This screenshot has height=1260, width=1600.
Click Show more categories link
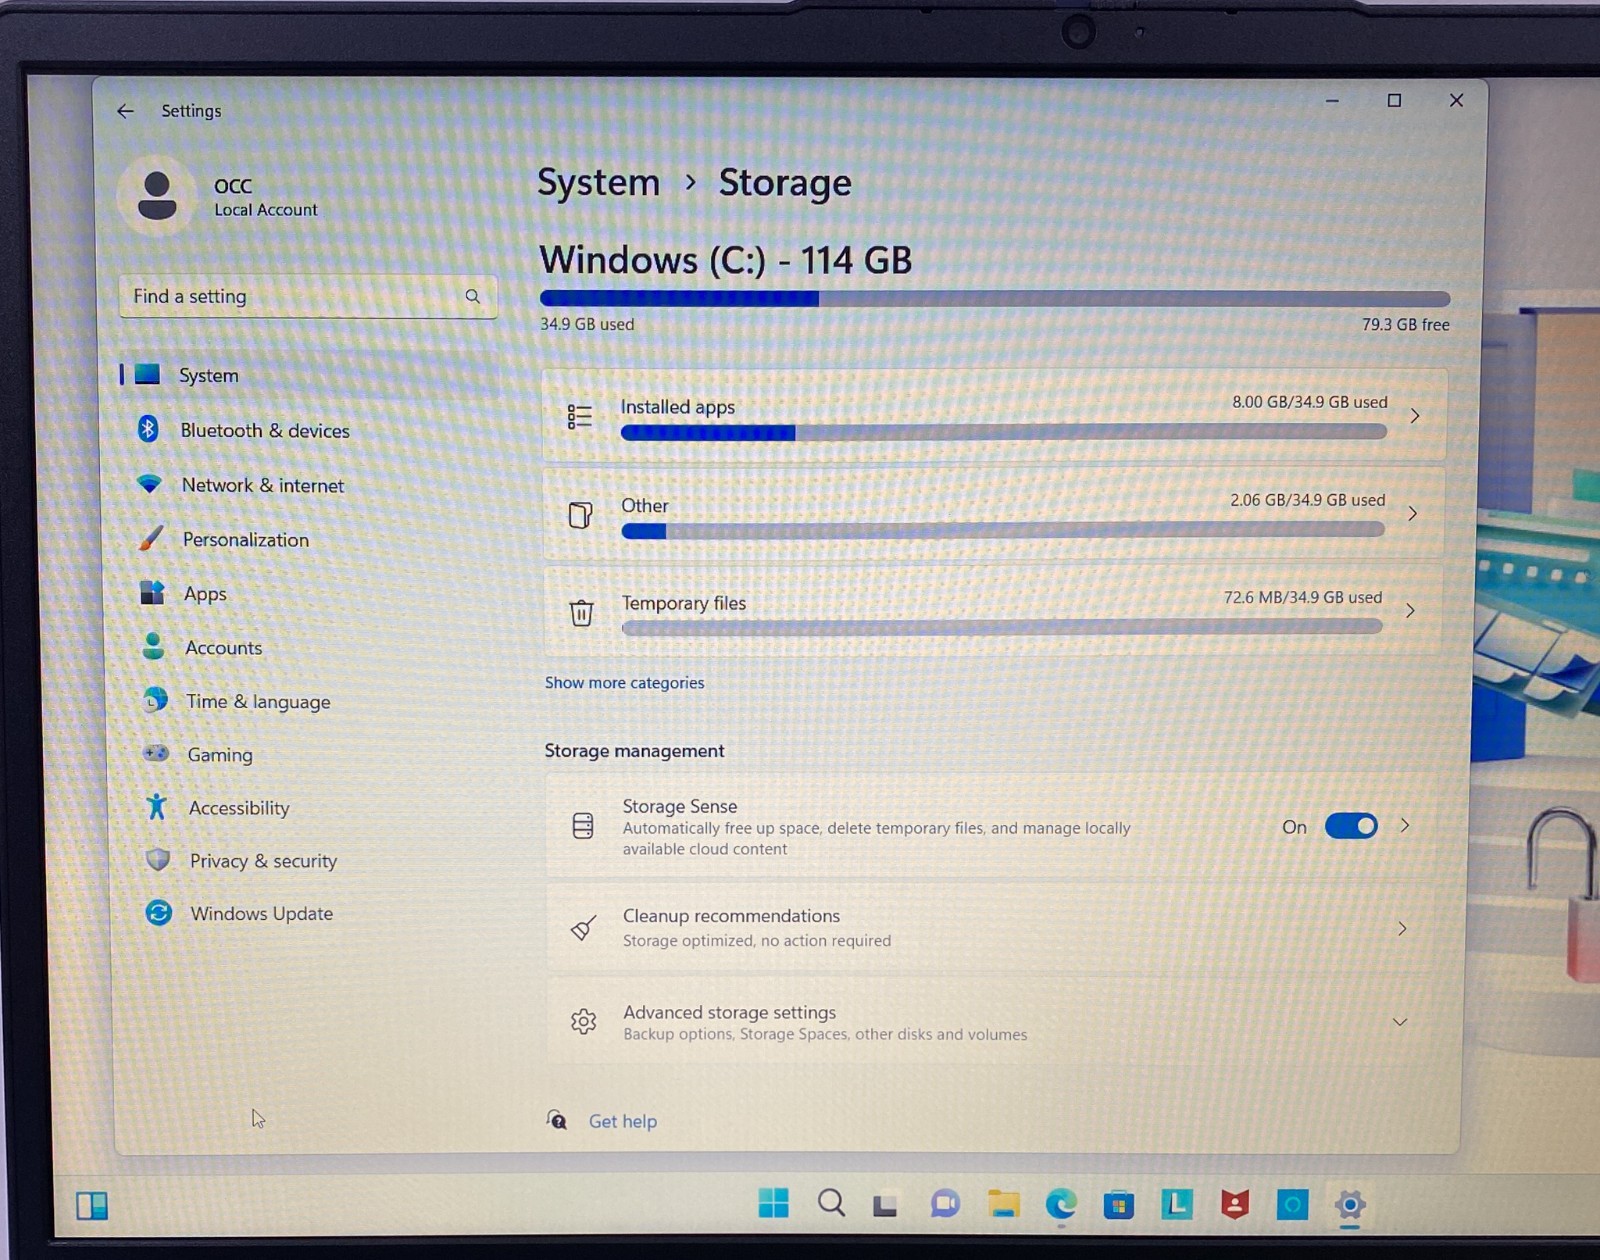point(624,682)
